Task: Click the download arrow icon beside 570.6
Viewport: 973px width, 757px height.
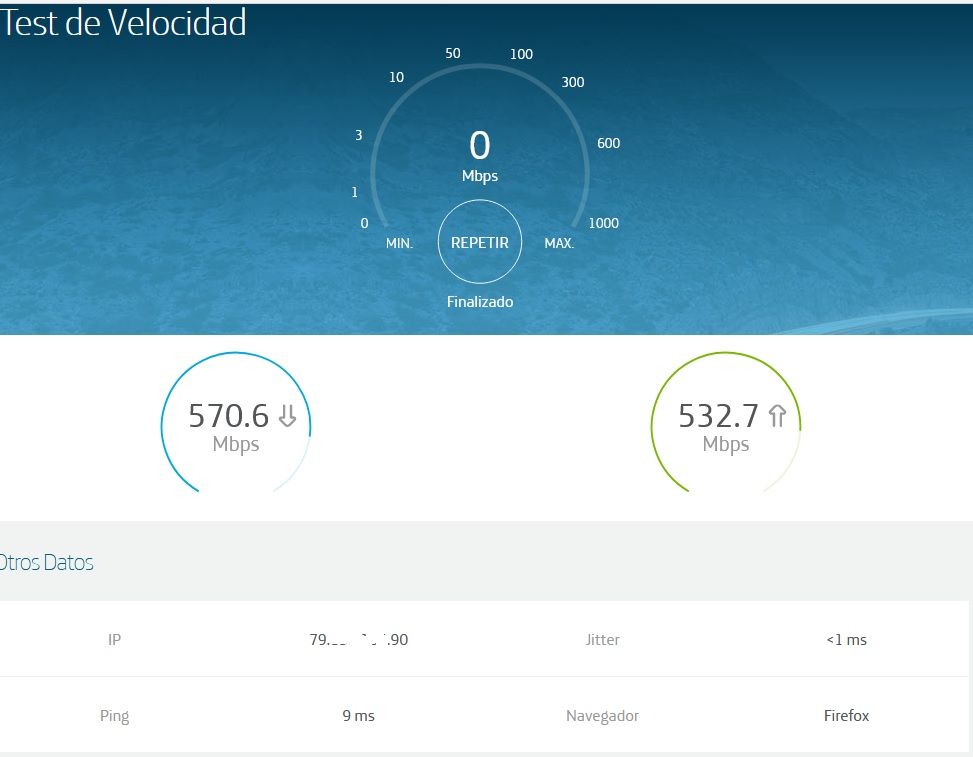Action: 286,416
